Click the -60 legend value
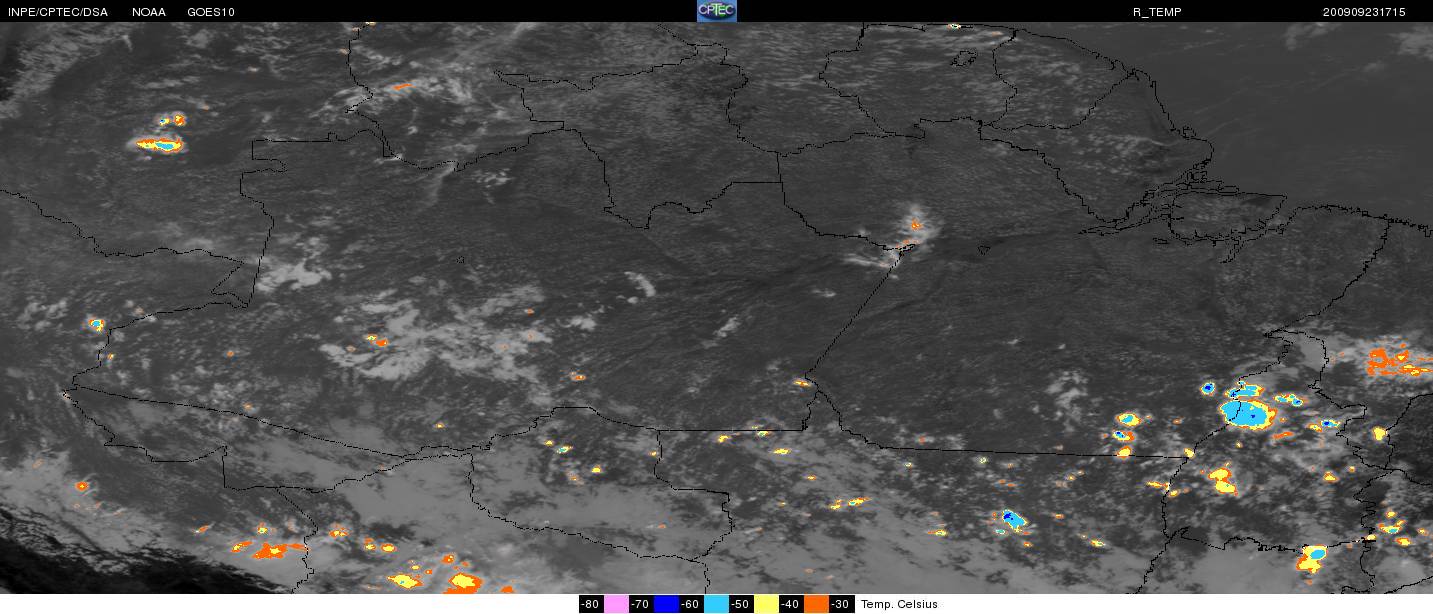 tap(691, 604)
